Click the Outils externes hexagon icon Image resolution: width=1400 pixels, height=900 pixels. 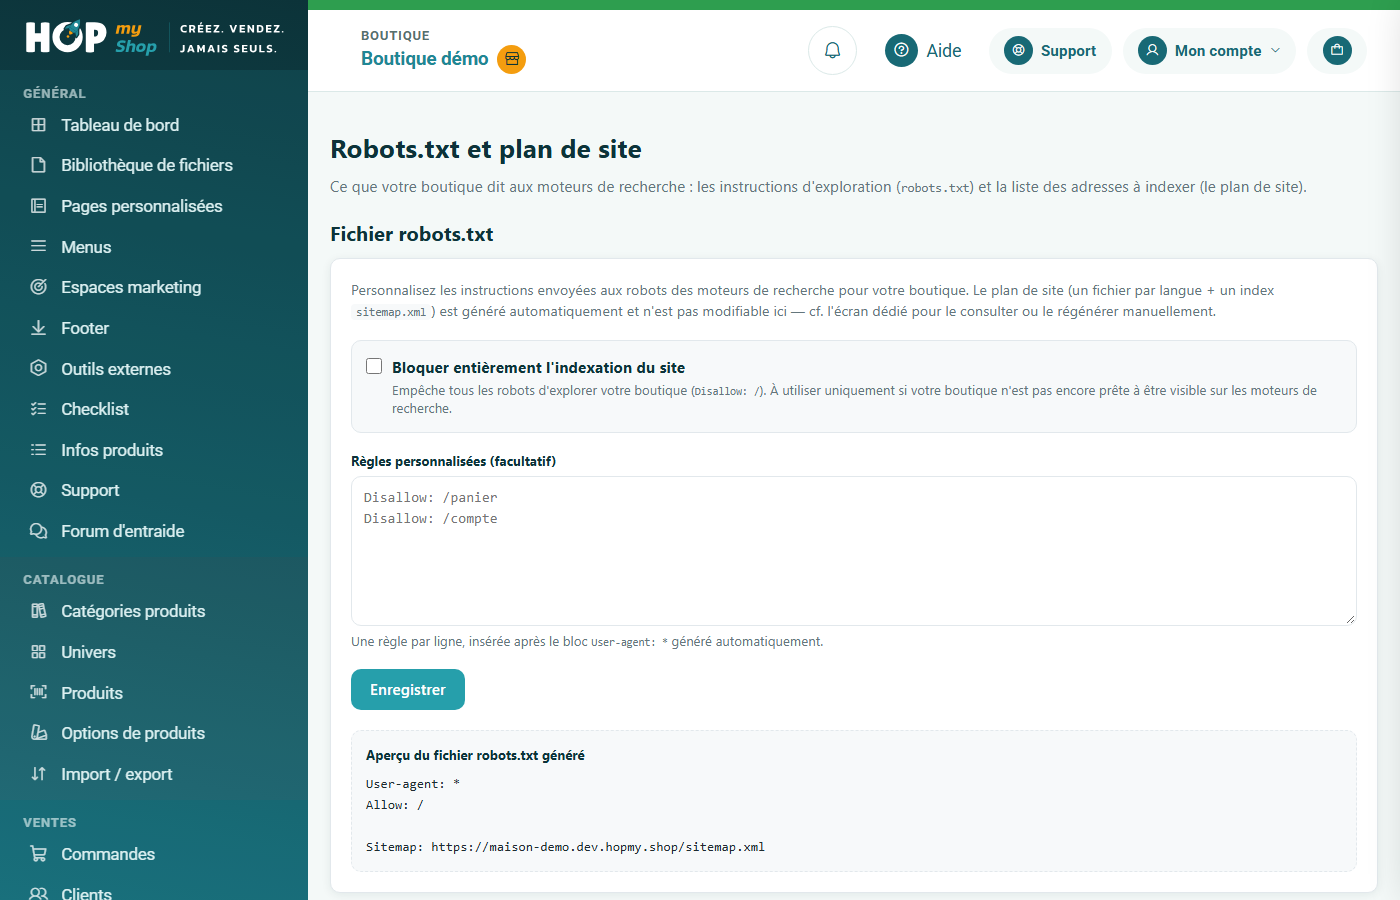click(39, 368)
